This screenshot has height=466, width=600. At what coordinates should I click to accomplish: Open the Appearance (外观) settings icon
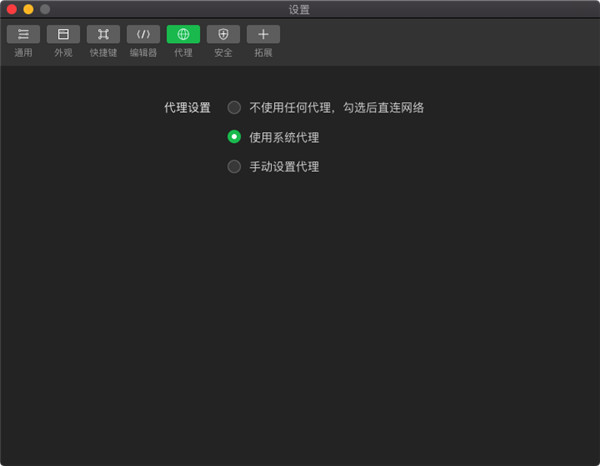tap(63, 34)
